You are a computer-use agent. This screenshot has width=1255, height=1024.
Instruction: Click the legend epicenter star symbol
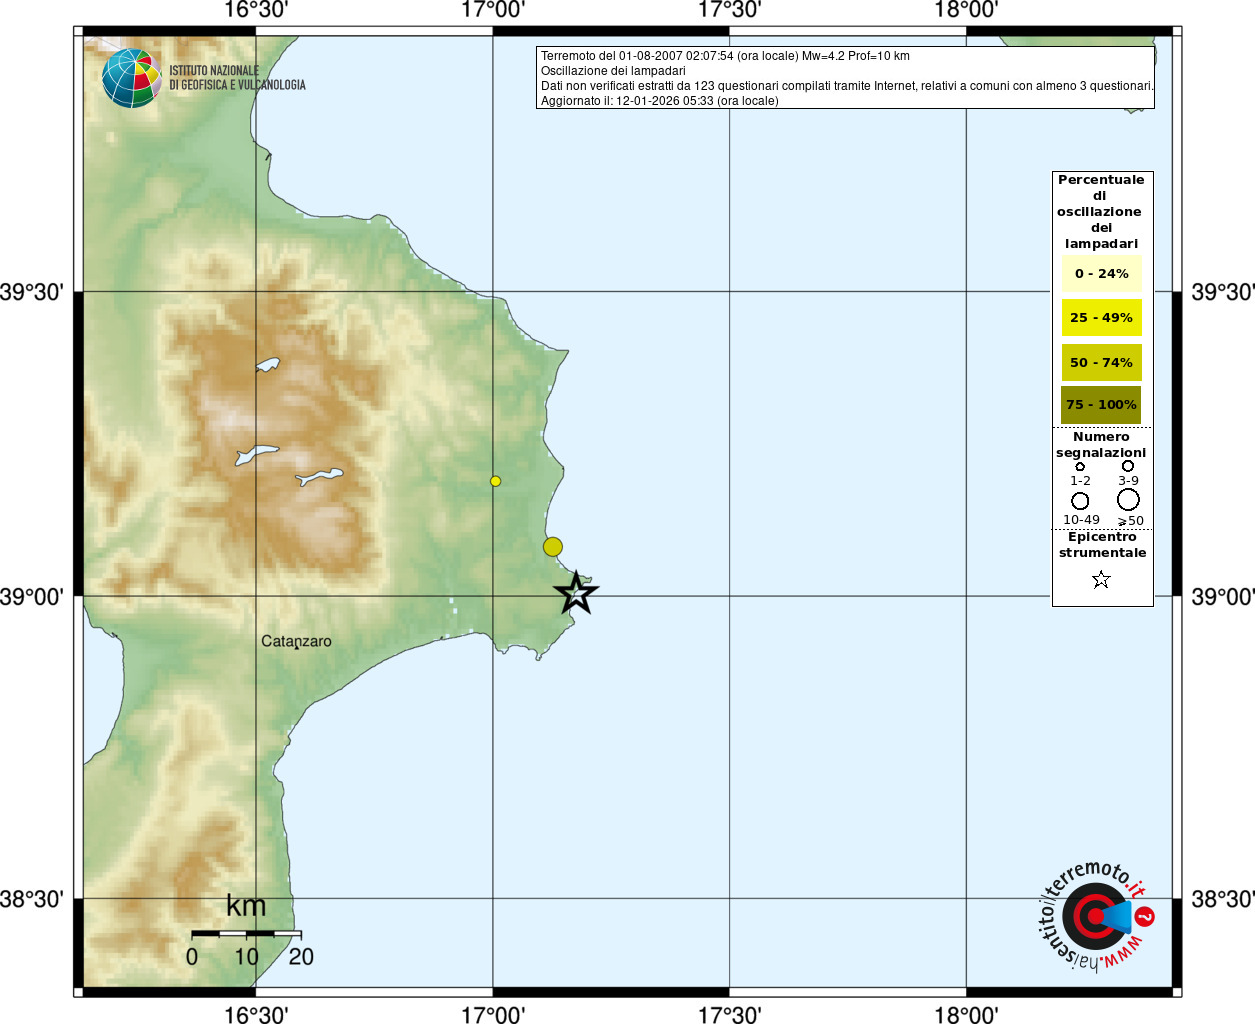click(1101, 579)
